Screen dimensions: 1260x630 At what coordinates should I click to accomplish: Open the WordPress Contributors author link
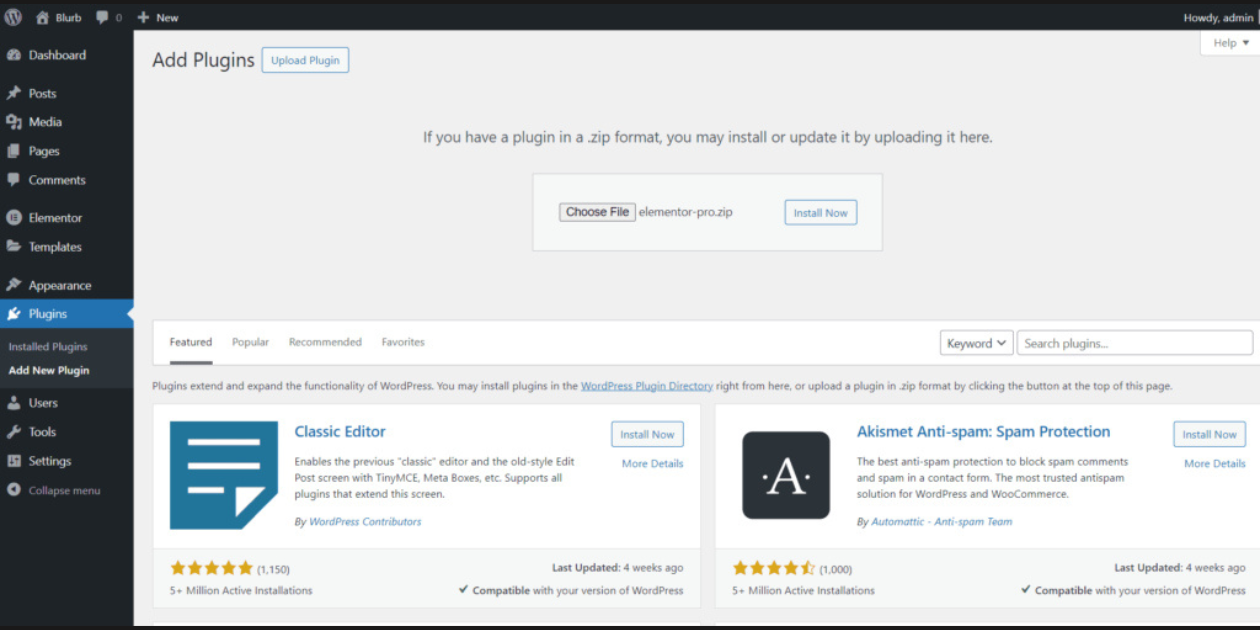tap(365, 522)
